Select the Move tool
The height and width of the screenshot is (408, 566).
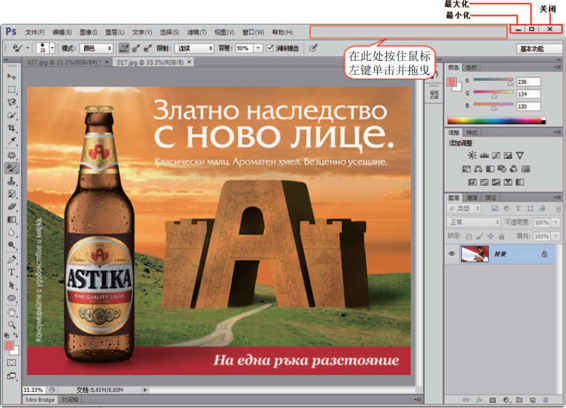[12, 77]
